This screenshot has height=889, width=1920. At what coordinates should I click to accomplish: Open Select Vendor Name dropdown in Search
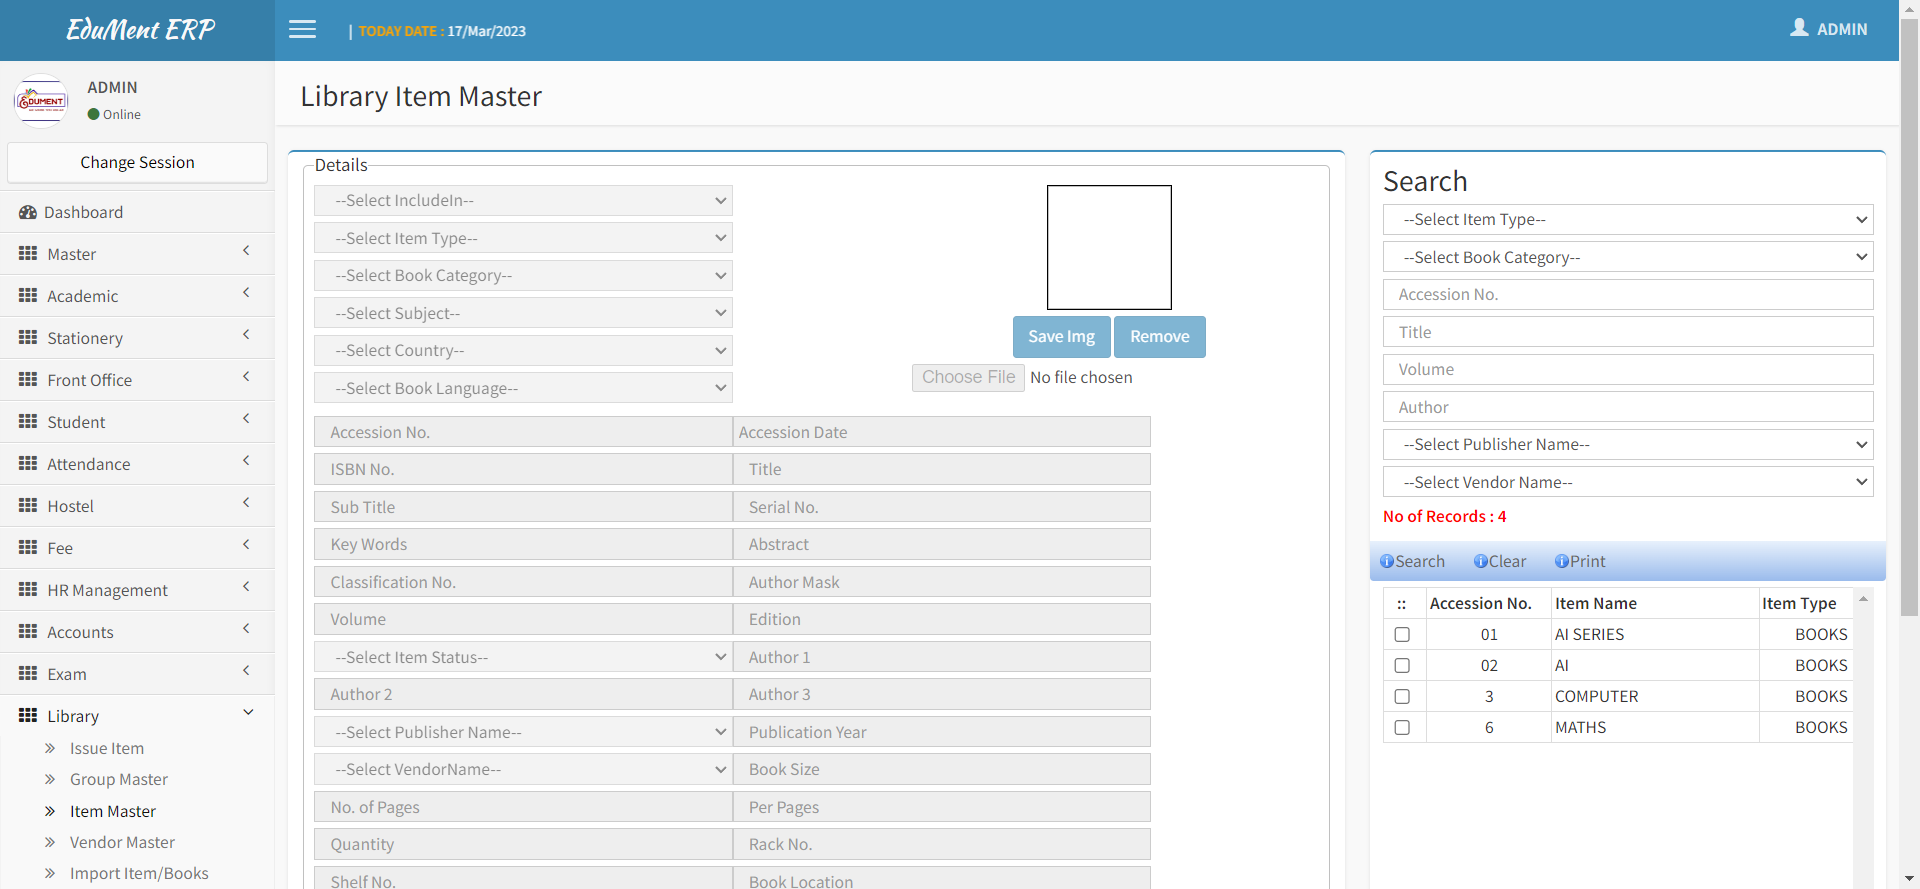click(x=1627, y=483)
